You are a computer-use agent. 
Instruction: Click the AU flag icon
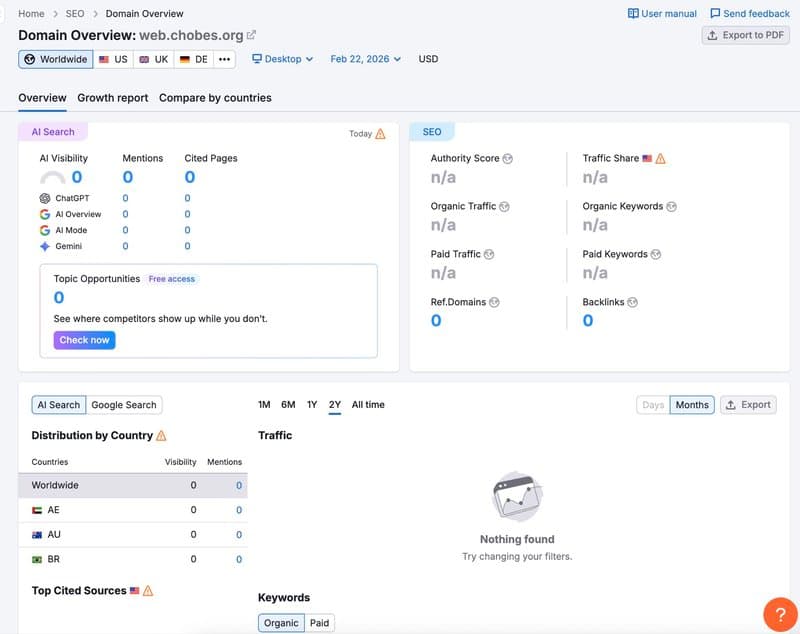[37, 535]
